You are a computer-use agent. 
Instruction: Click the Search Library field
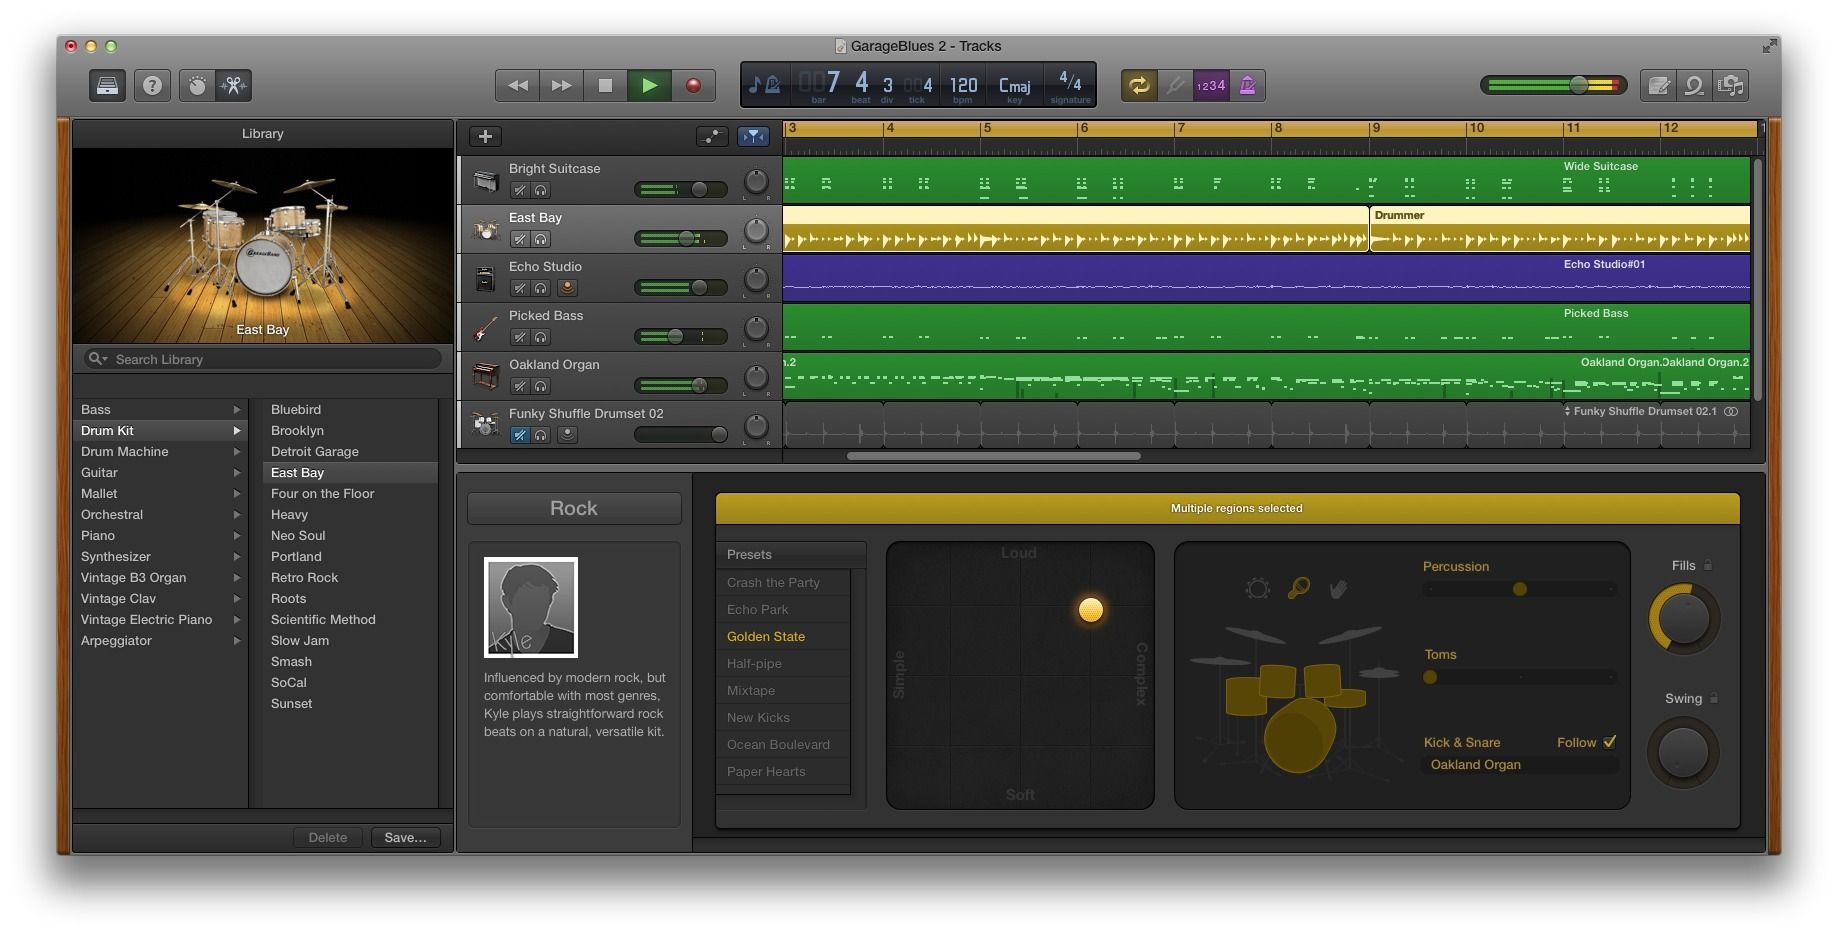(263, 359)
